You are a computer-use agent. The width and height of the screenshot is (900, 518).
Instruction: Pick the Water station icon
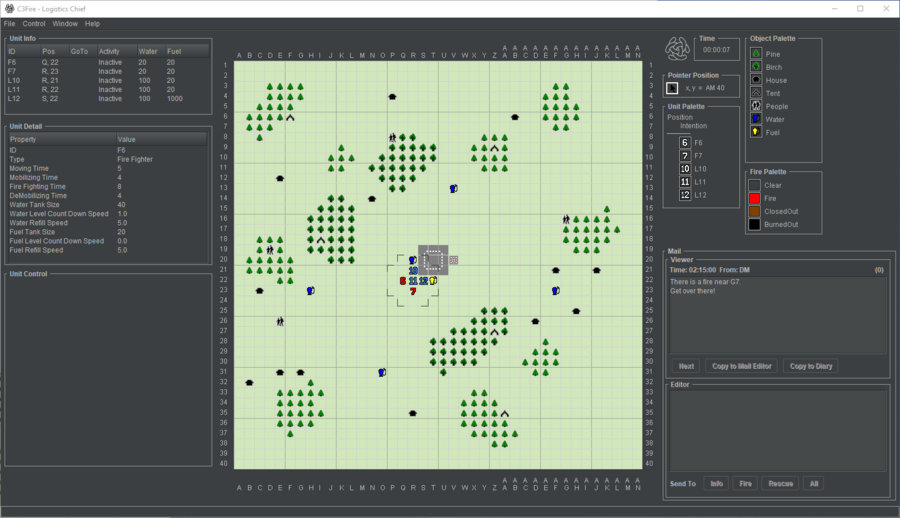[756, 119]
